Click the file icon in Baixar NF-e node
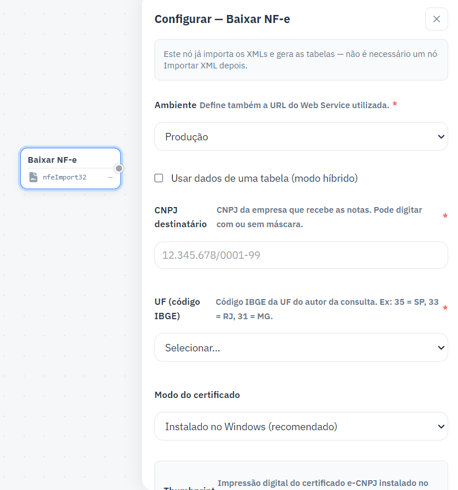The height and width of the screenshot is (490, 458). [33, 177]
